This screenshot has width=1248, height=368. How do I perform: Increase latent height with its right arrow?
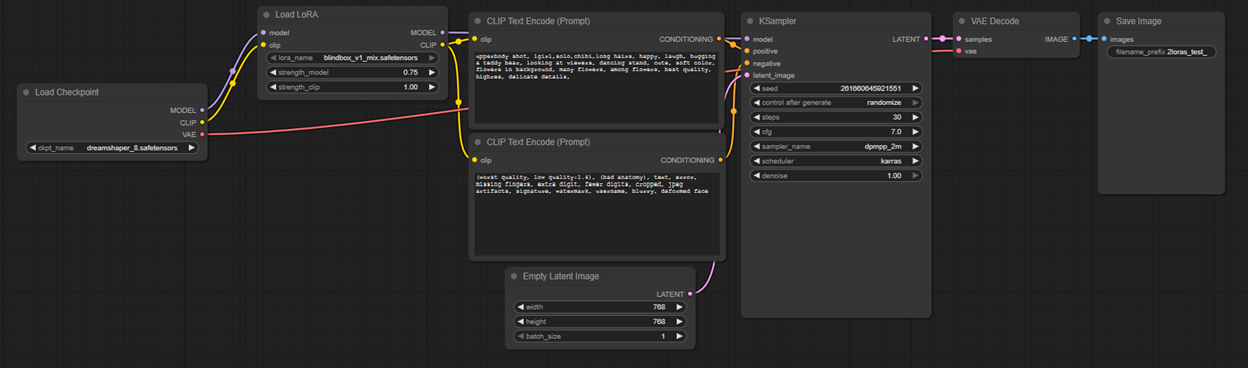click(679, 322)
